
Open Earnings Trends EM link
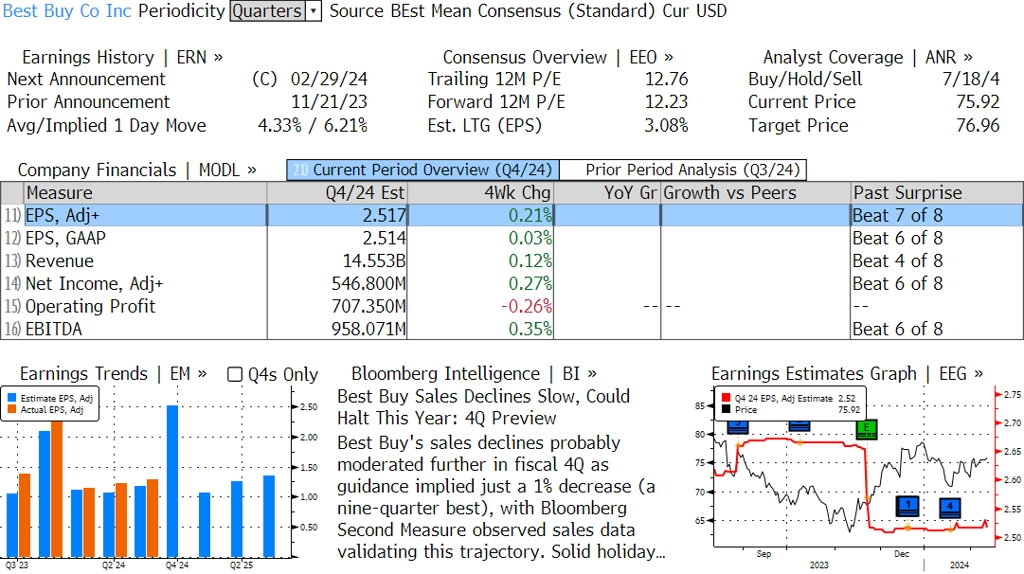tap(113, 374)
